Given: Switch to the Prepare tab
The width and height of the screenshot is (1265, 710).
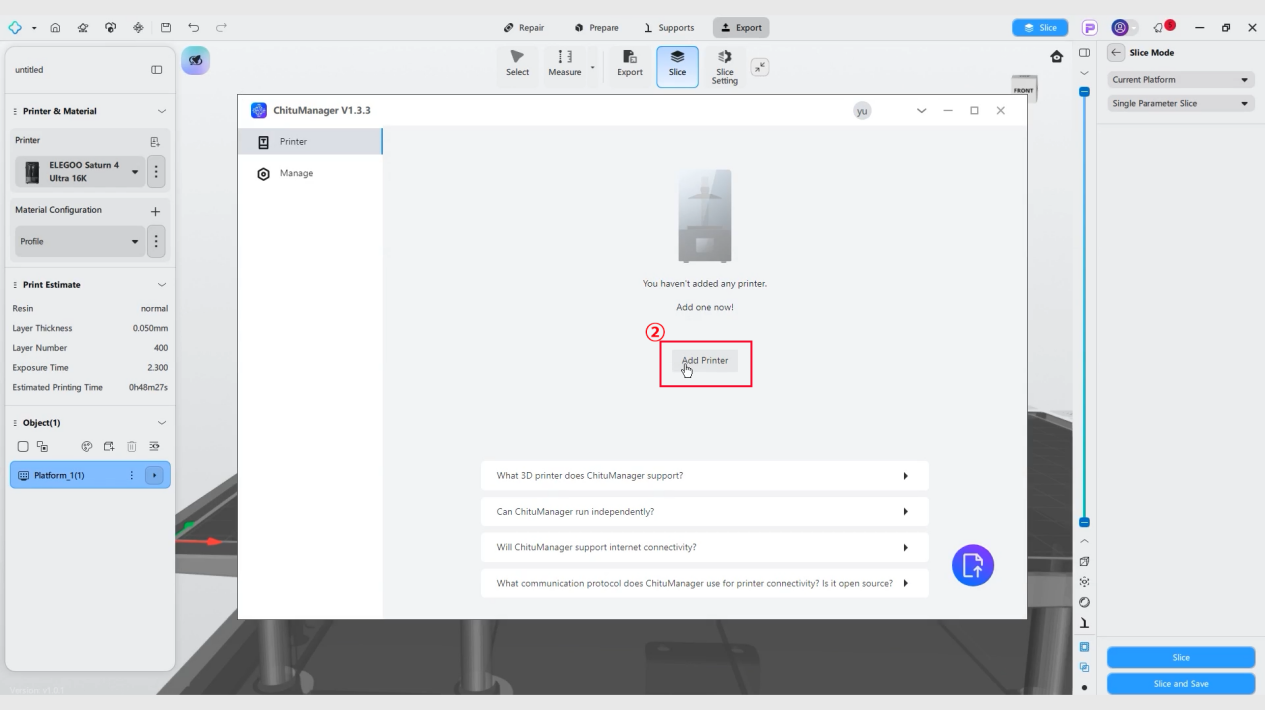Looking at the screenshot, I should click(x=597, y=28).
